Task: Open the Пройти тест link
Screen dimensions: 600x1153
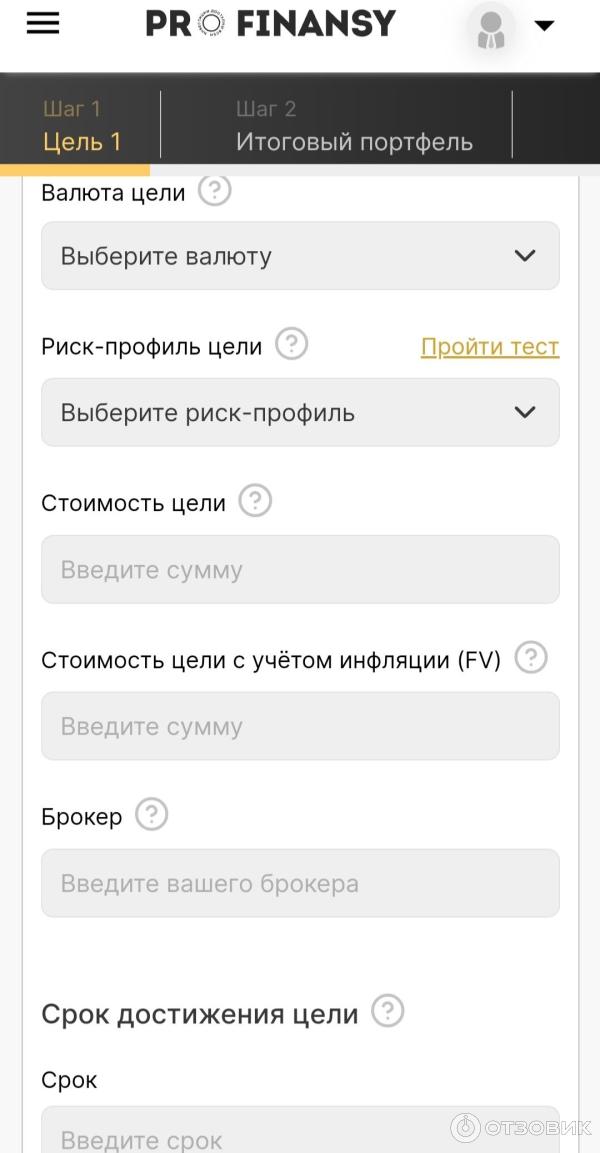Action: pyautogui.click(x=490, y=346)
